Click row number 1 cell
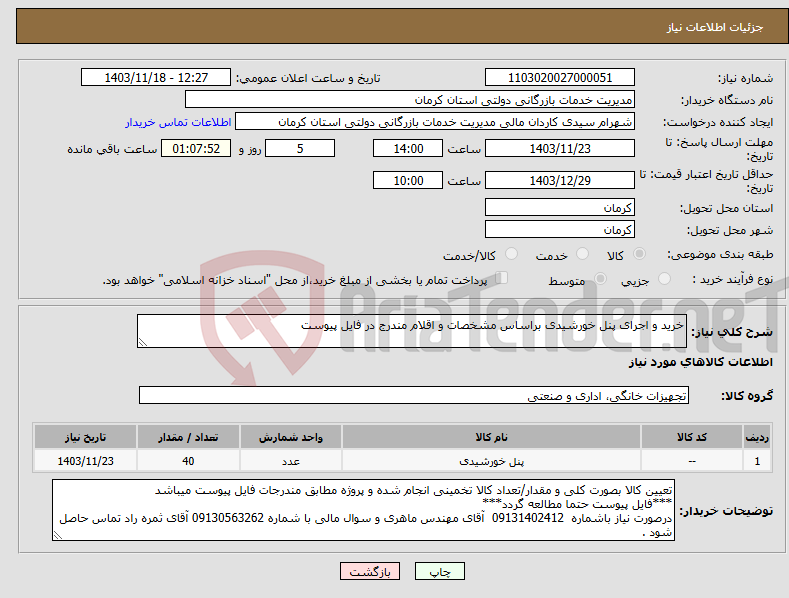Screen dimensions: 789x598 [x=757, y=461]
